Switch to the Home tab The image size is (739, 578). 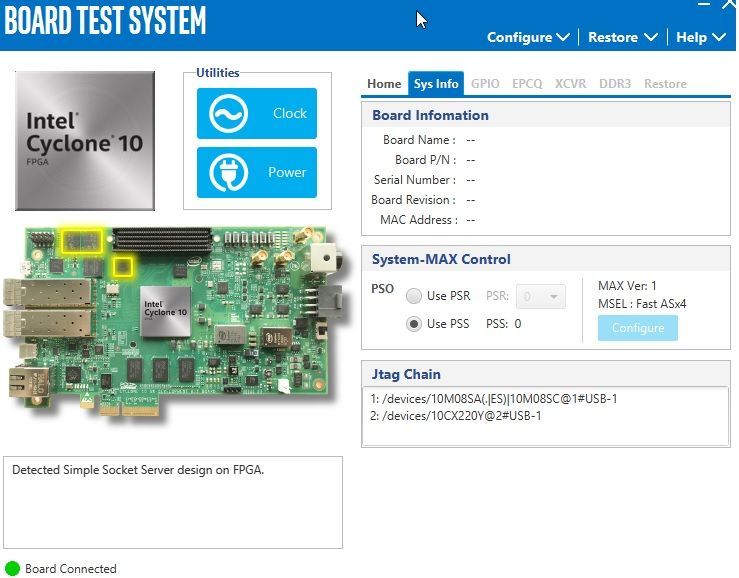[x=384, y=84]
